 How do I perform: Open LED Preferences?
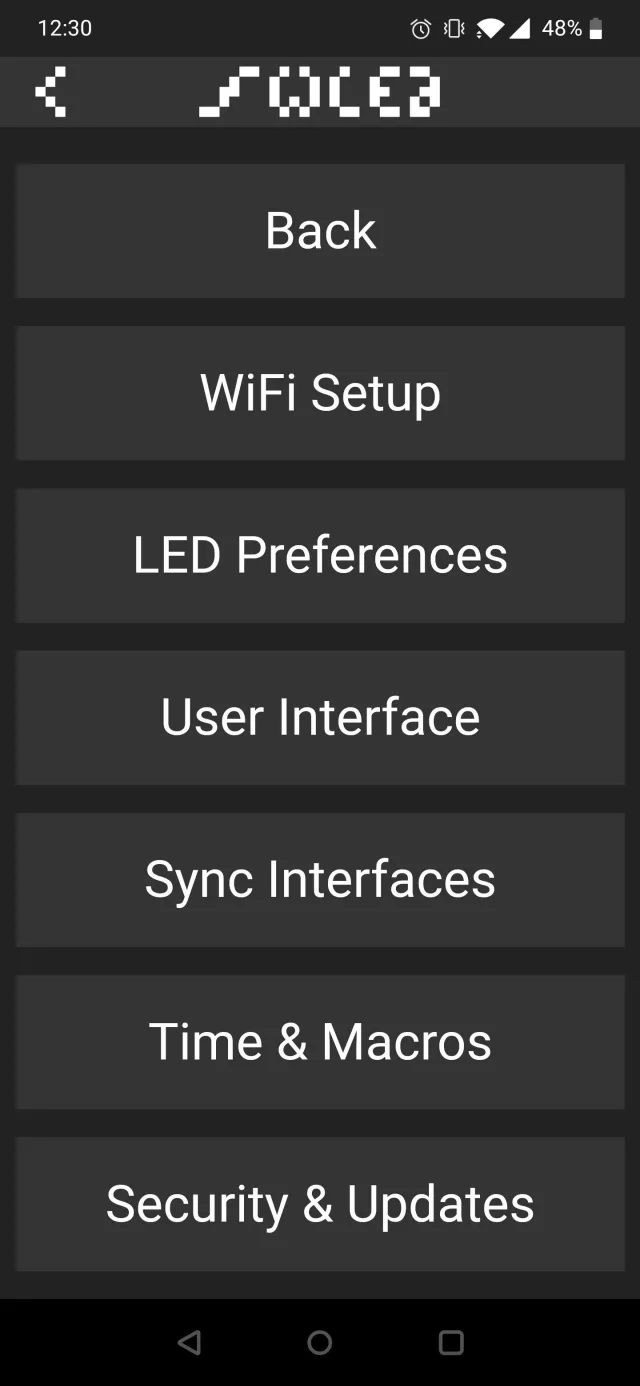coord(320,555)
